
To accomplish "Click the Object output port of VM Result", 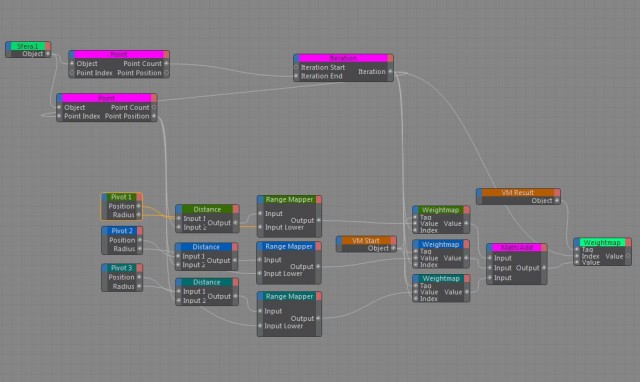I will pyautogui.click(x=557, y=200).
